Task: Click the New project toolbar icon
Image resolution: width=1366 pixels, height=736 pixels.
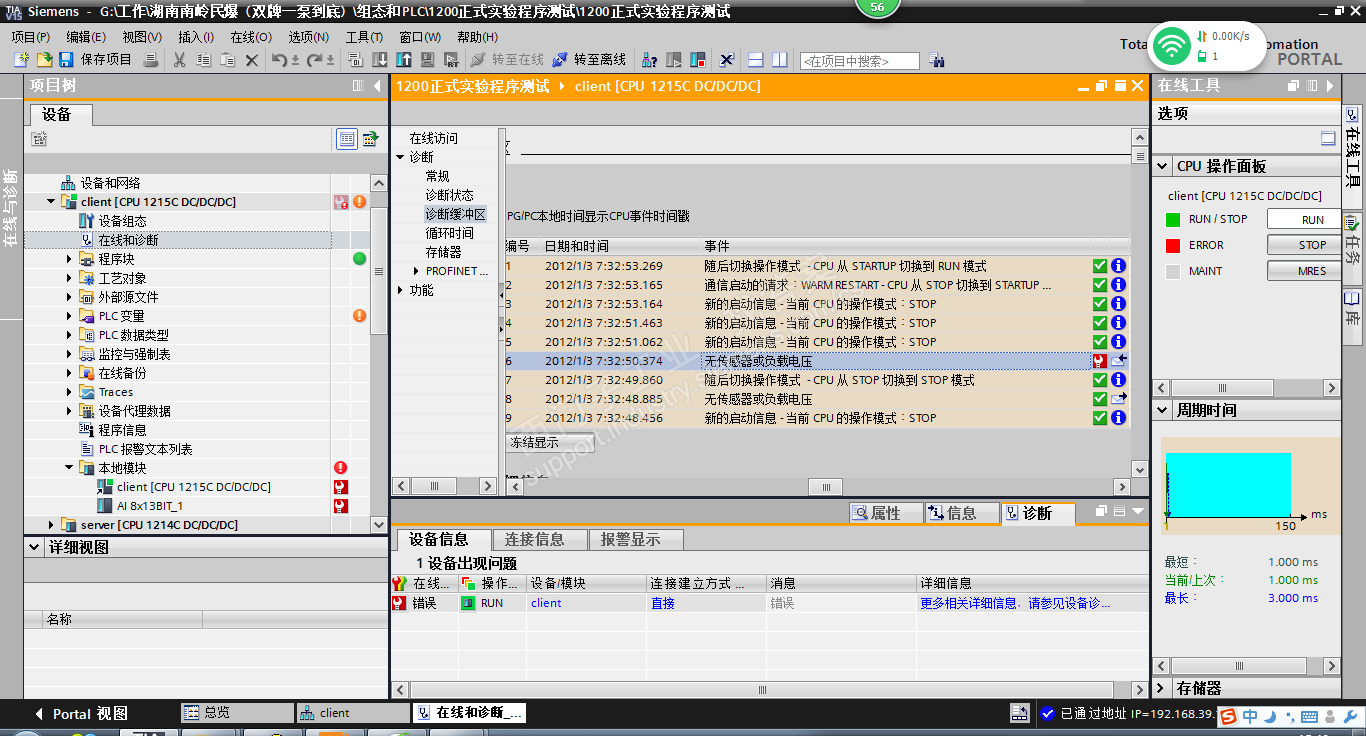Action: (x=21, y=60)
